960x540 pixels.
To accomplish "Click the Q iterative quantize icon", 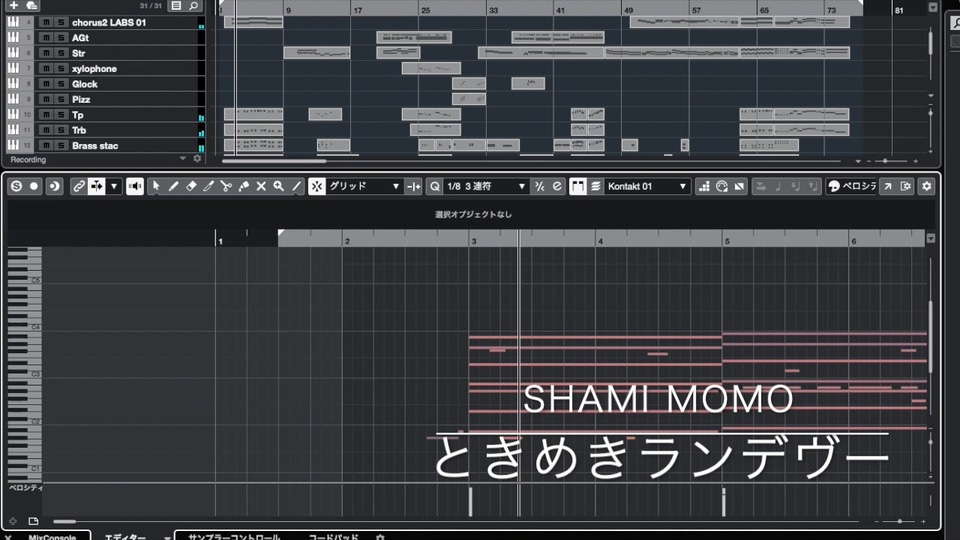I will [x=435, y=186].
